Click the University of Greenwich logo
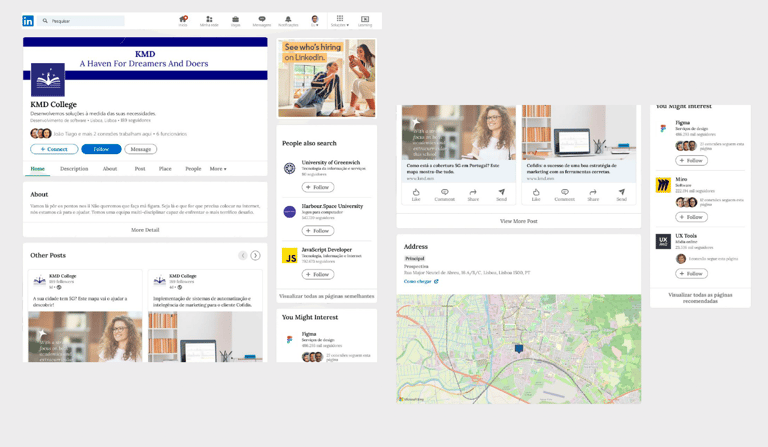 [x=289, y=168]
